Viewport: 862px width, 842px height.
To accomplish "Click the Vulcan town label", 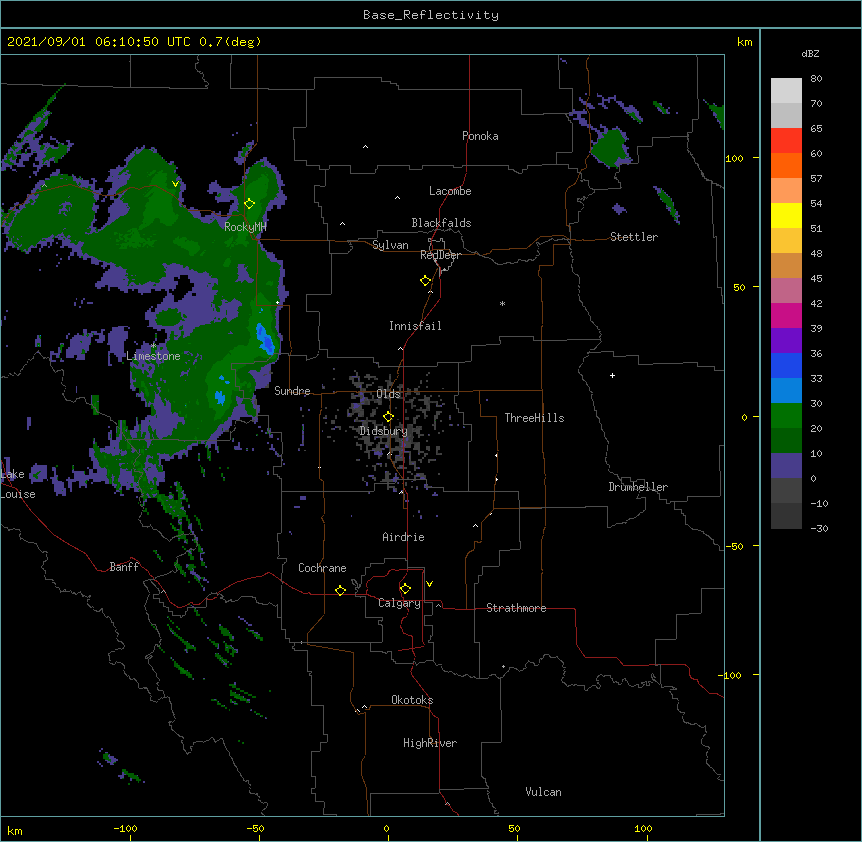I will point(543,792).
